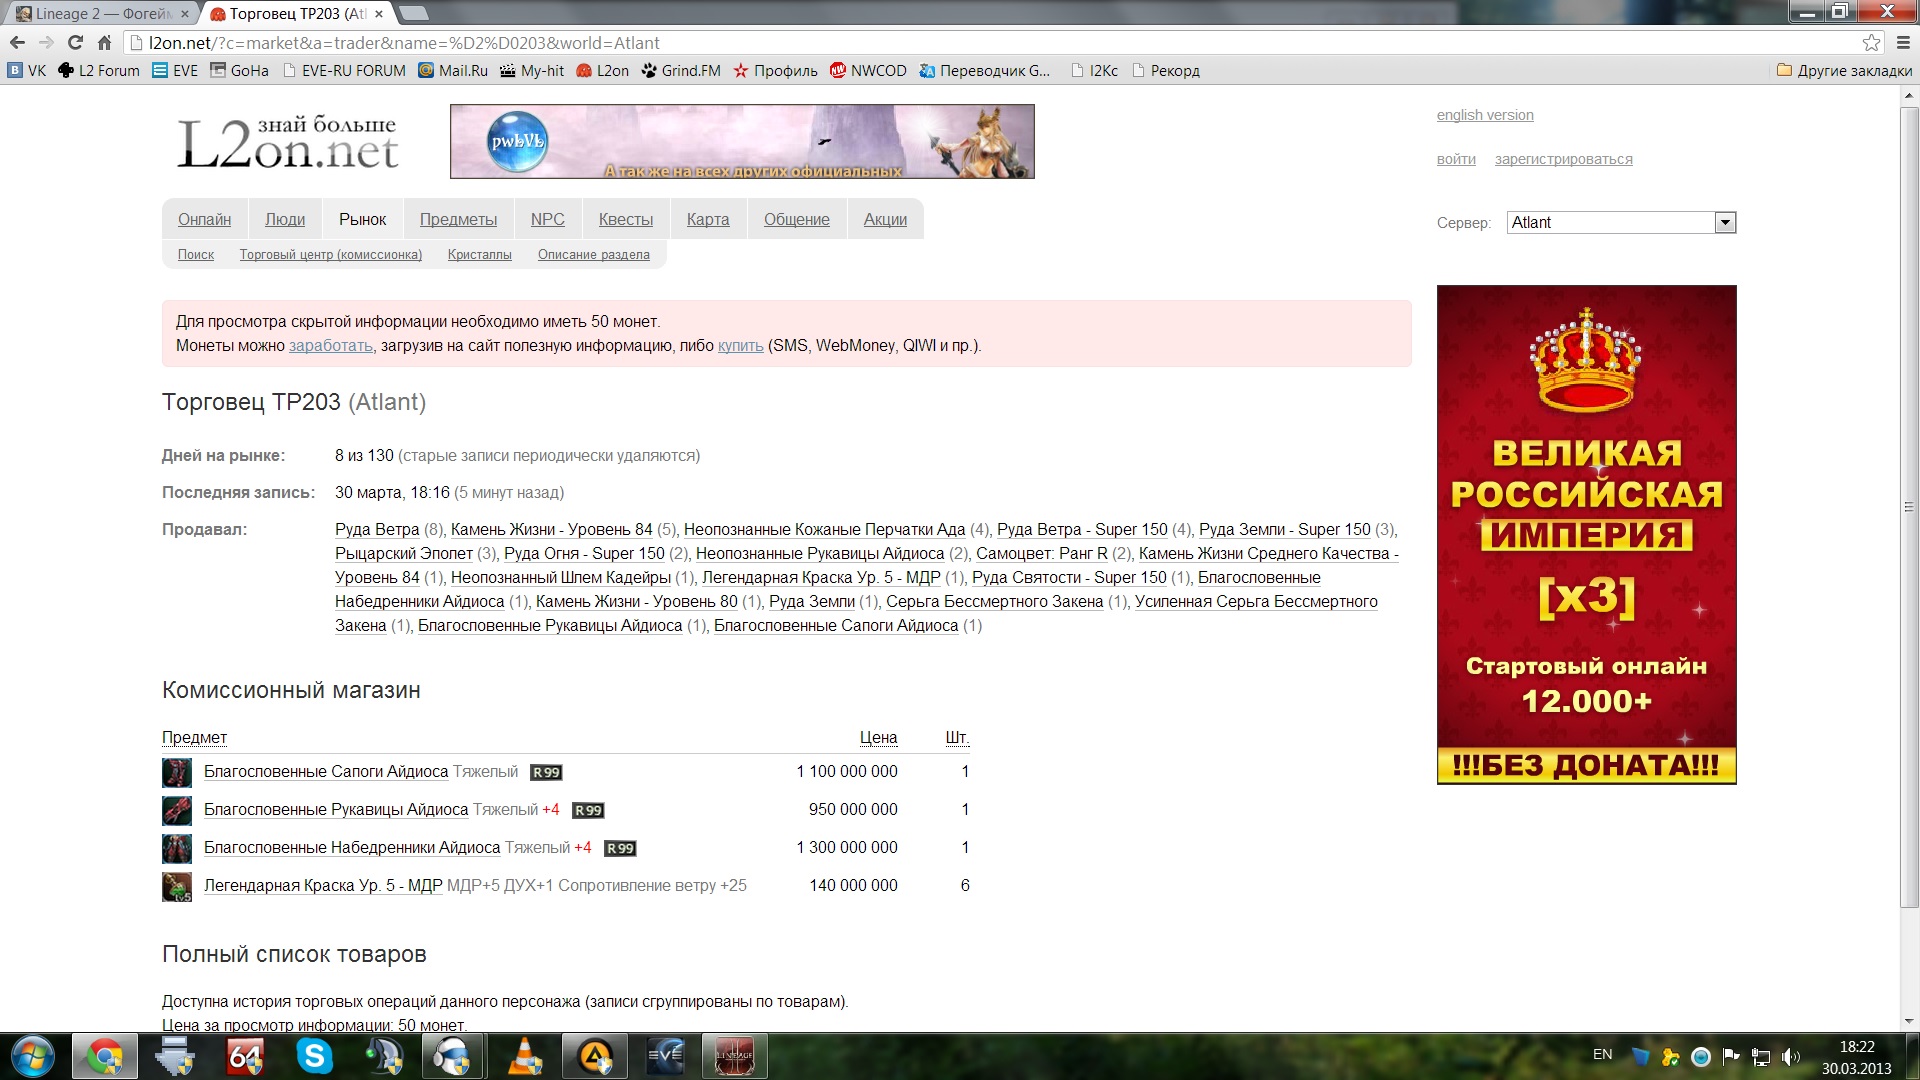Open Поиск submenu link
The image size is (1920, 1080).
(x=196, y=254)
